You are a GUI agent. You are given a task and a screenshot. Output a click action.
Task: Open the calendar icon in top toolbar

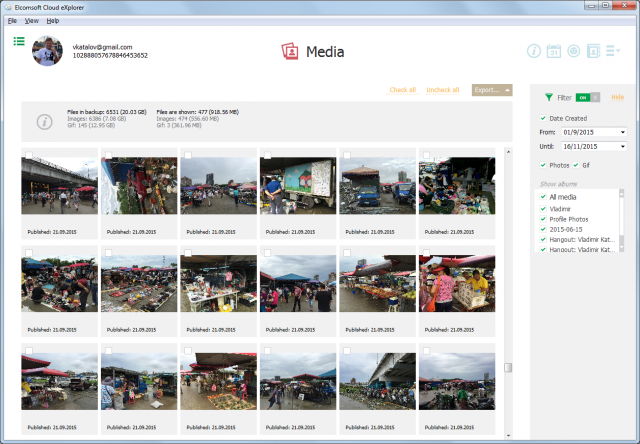click(553, 51)
